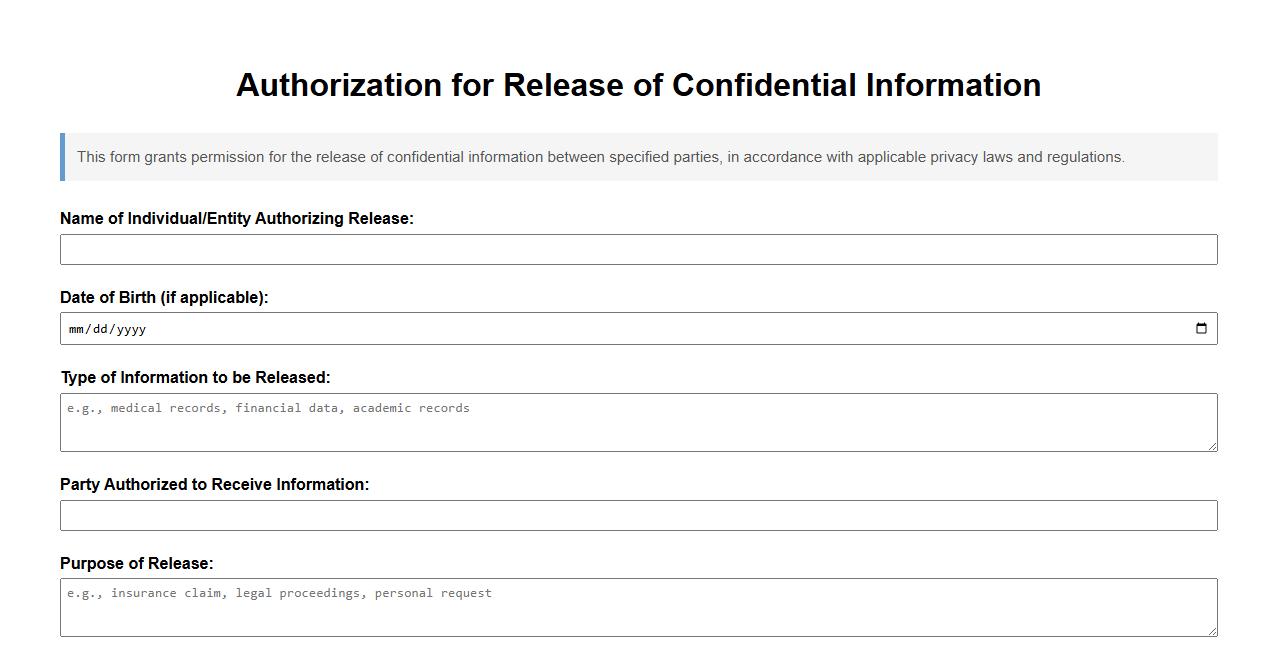Click the blue accent bar beside the notice

click(x=63, y=156)
